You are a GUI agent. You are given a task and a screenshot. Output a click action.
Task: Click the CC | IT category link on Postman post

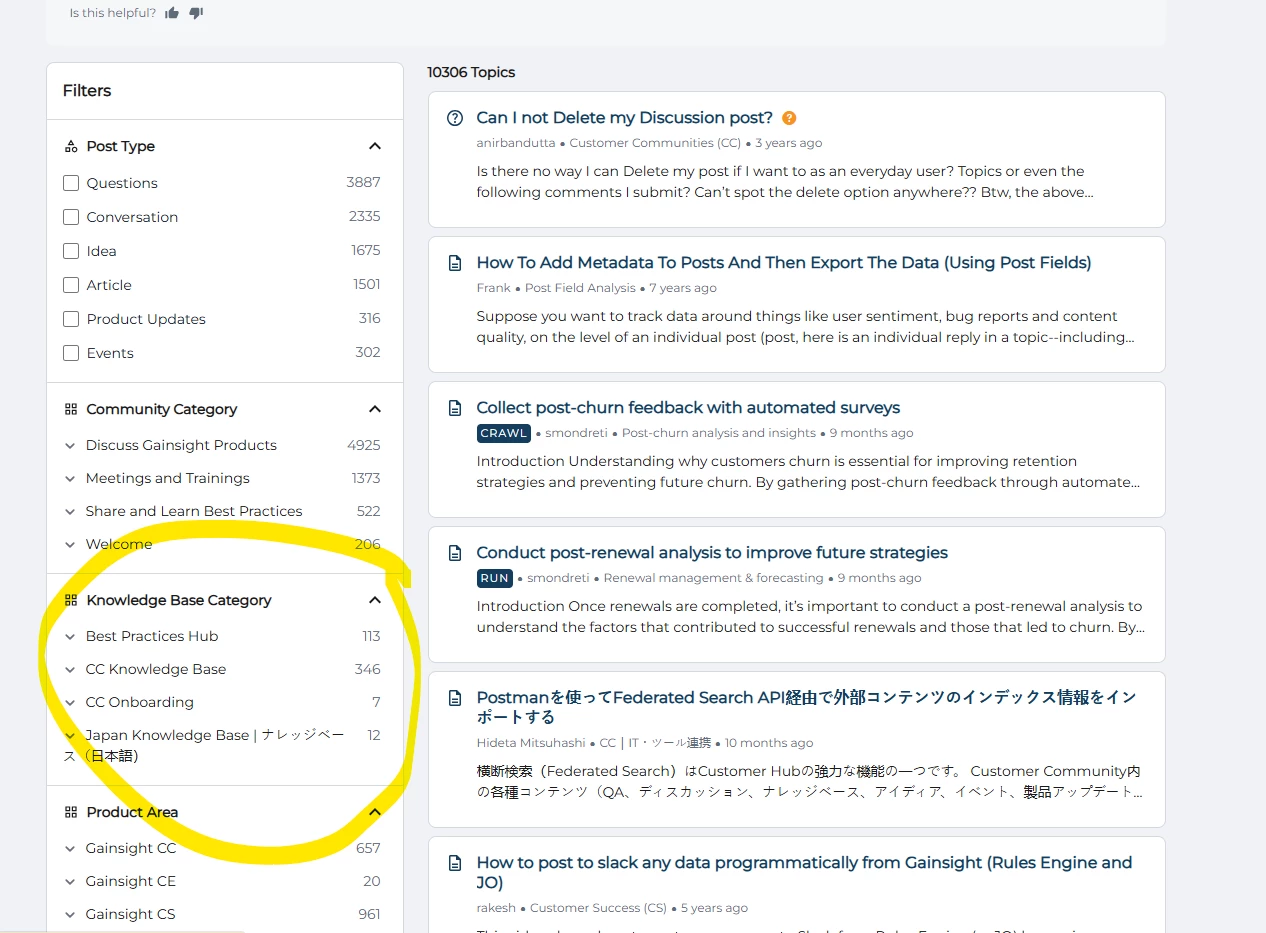point(656,743)
